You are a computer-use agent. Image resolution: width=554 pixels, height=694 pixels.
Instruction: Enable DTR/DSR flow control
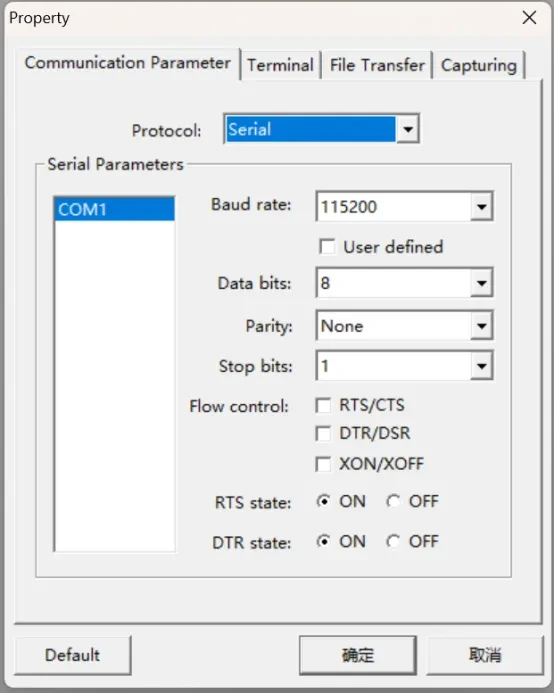pyautogui.click(x=323, y=433)
